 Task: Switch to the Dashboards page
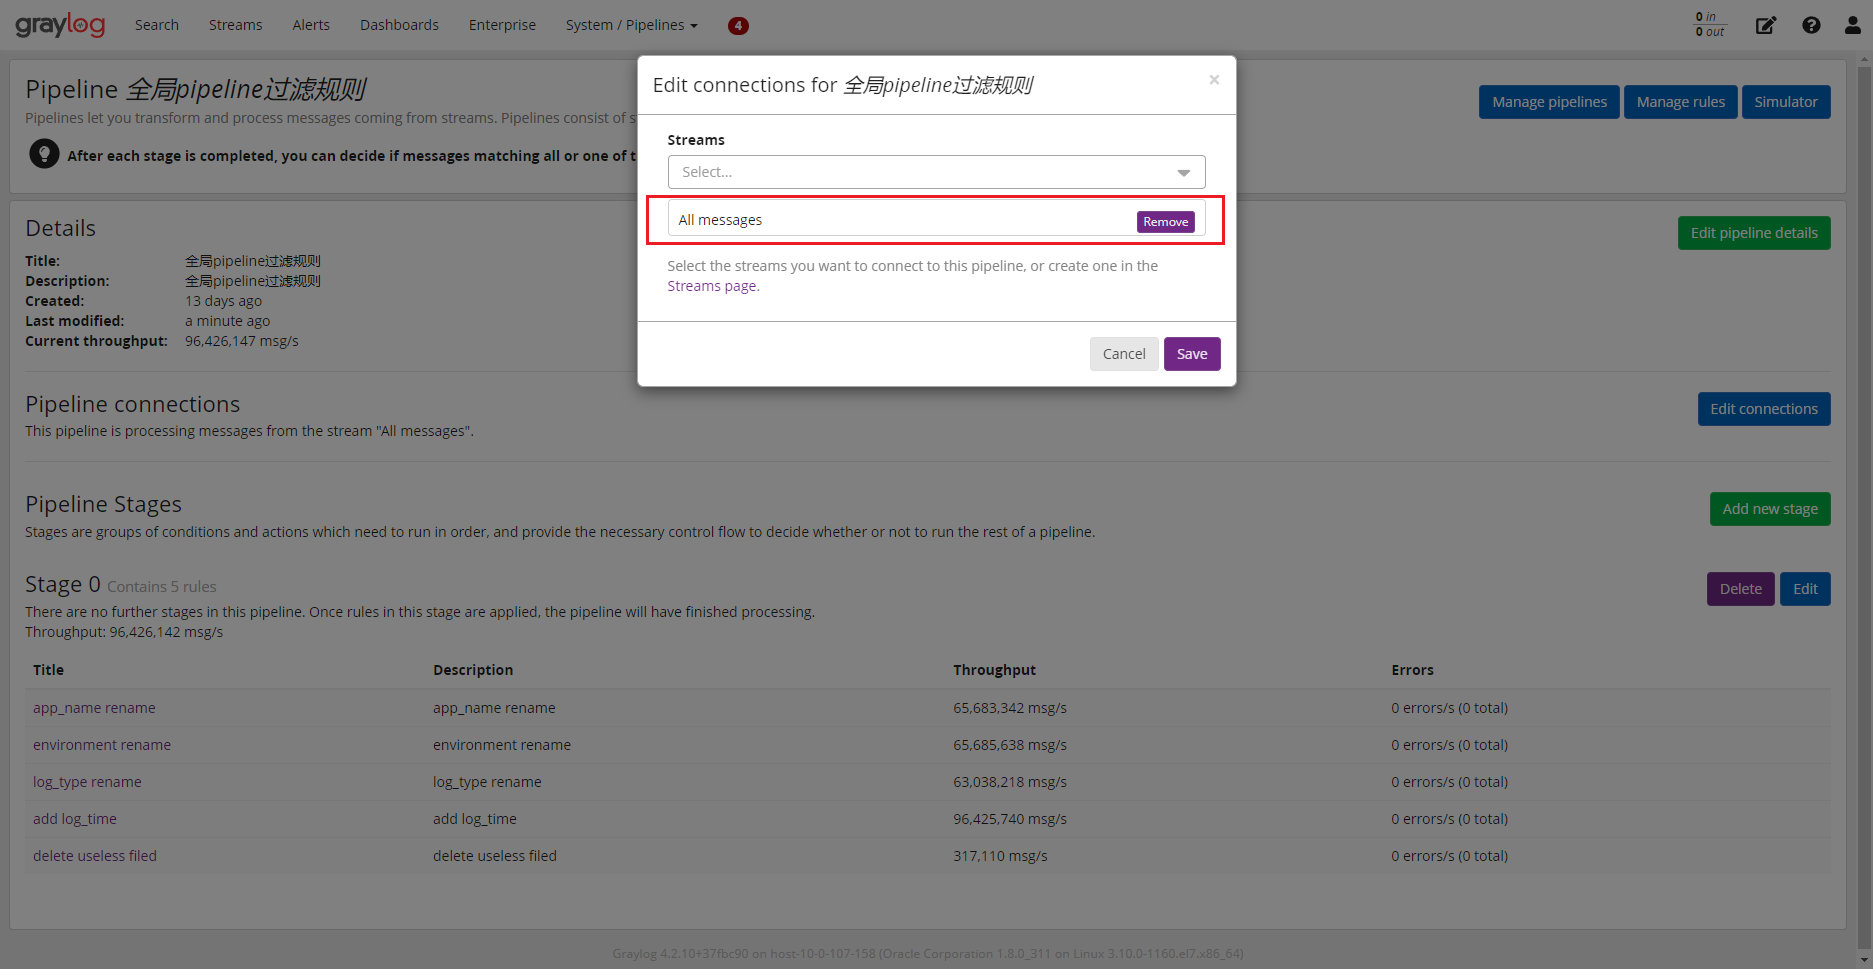point(399,25)
